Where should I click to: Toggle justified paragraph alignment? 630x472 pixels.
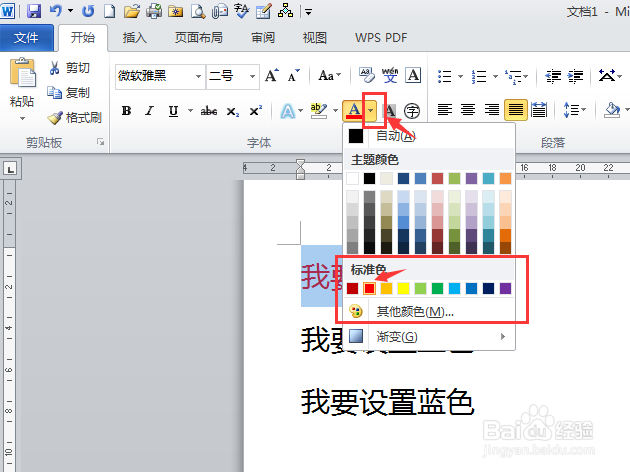tap(515, 110)
